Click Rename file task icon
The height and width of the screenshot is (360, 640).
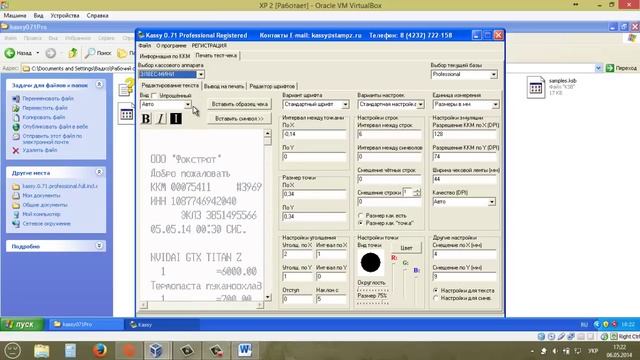tap(16, 98)
